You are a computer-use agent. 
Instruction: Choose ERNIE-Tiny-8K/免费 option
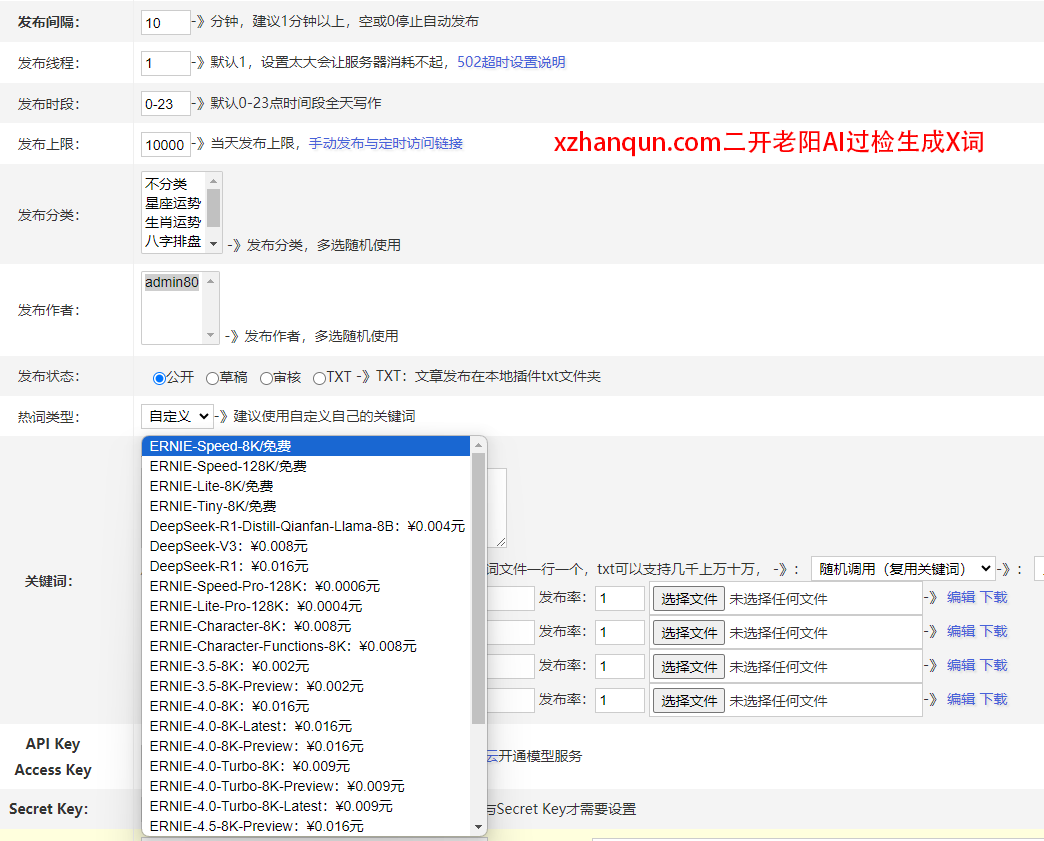tap(306, 506)
